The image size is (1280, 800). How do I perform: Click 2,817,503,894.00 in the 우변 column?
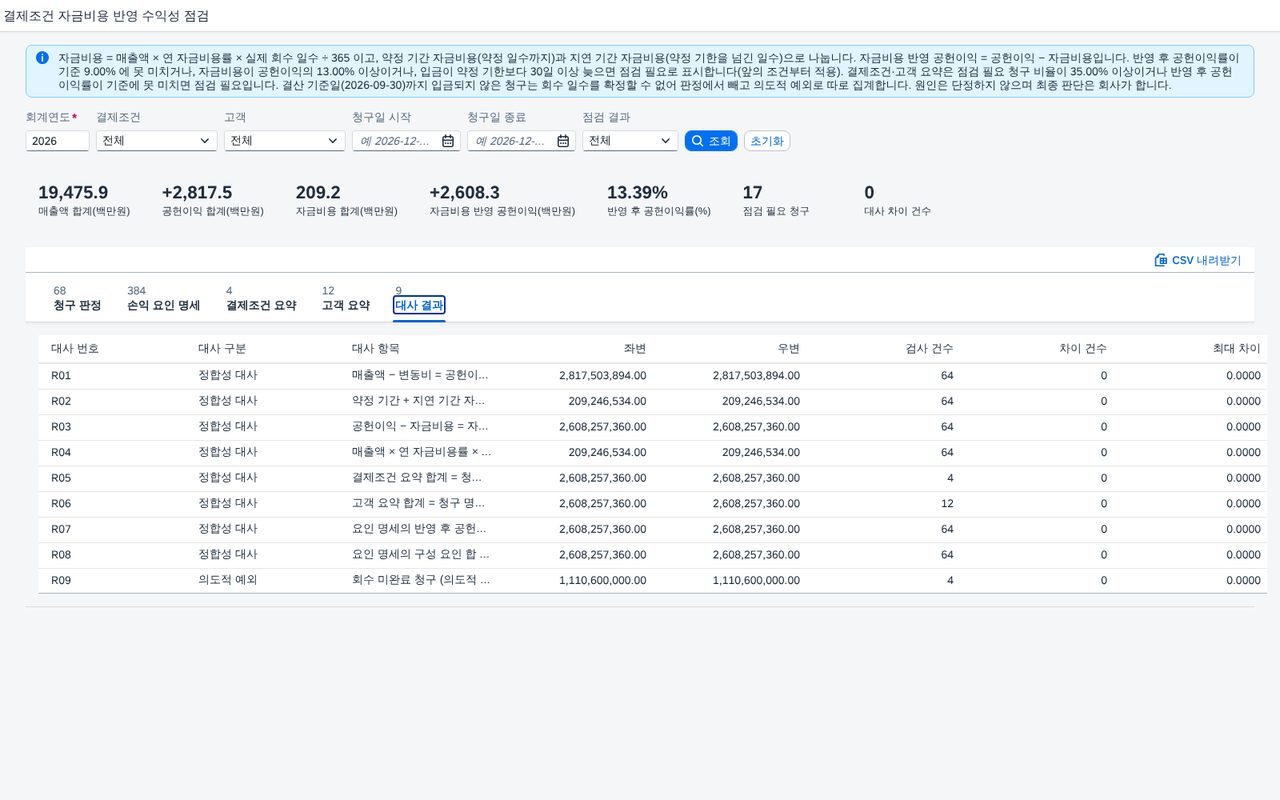(756, 375)
